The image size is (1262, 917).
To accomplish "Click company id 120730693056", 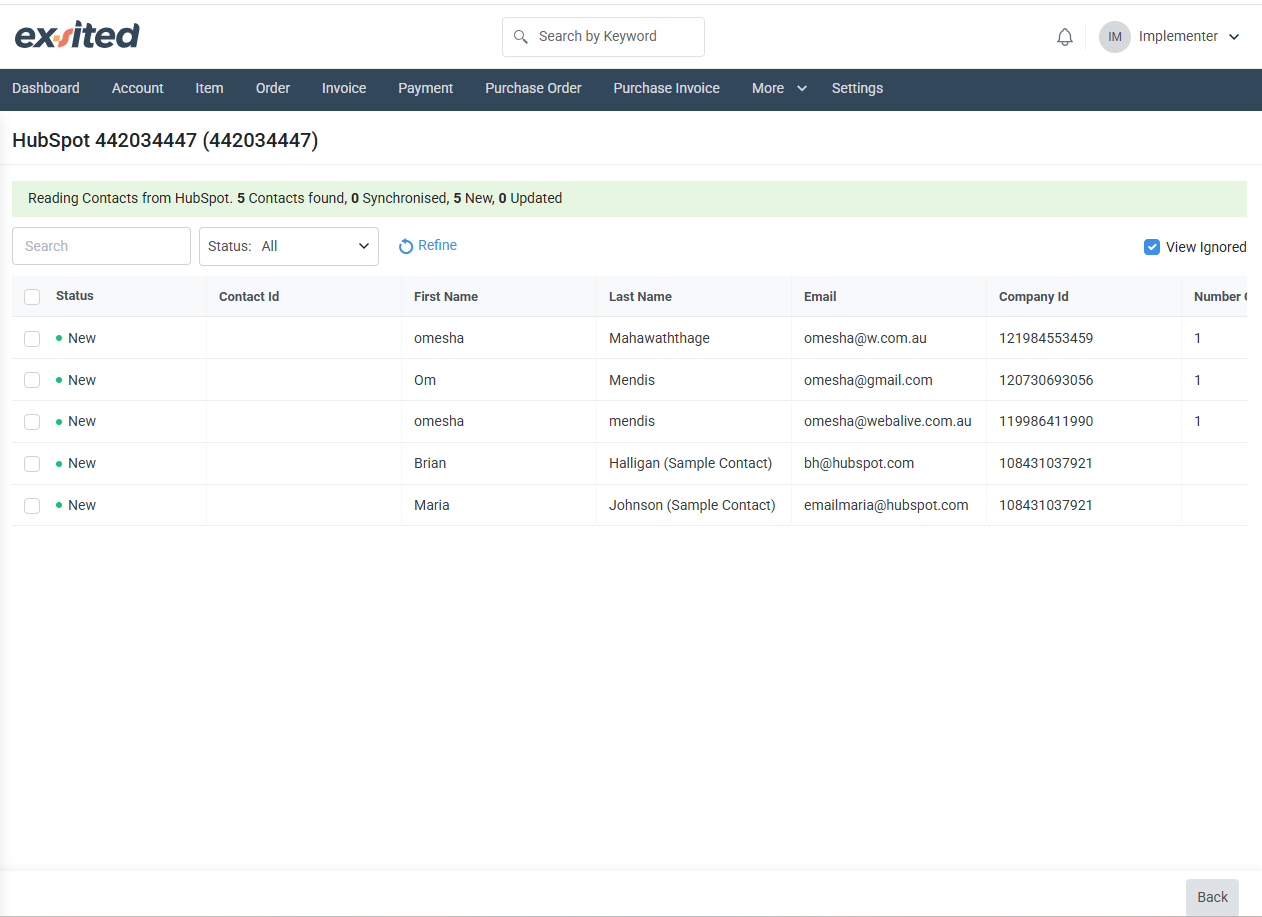I will pos(1046,380).
